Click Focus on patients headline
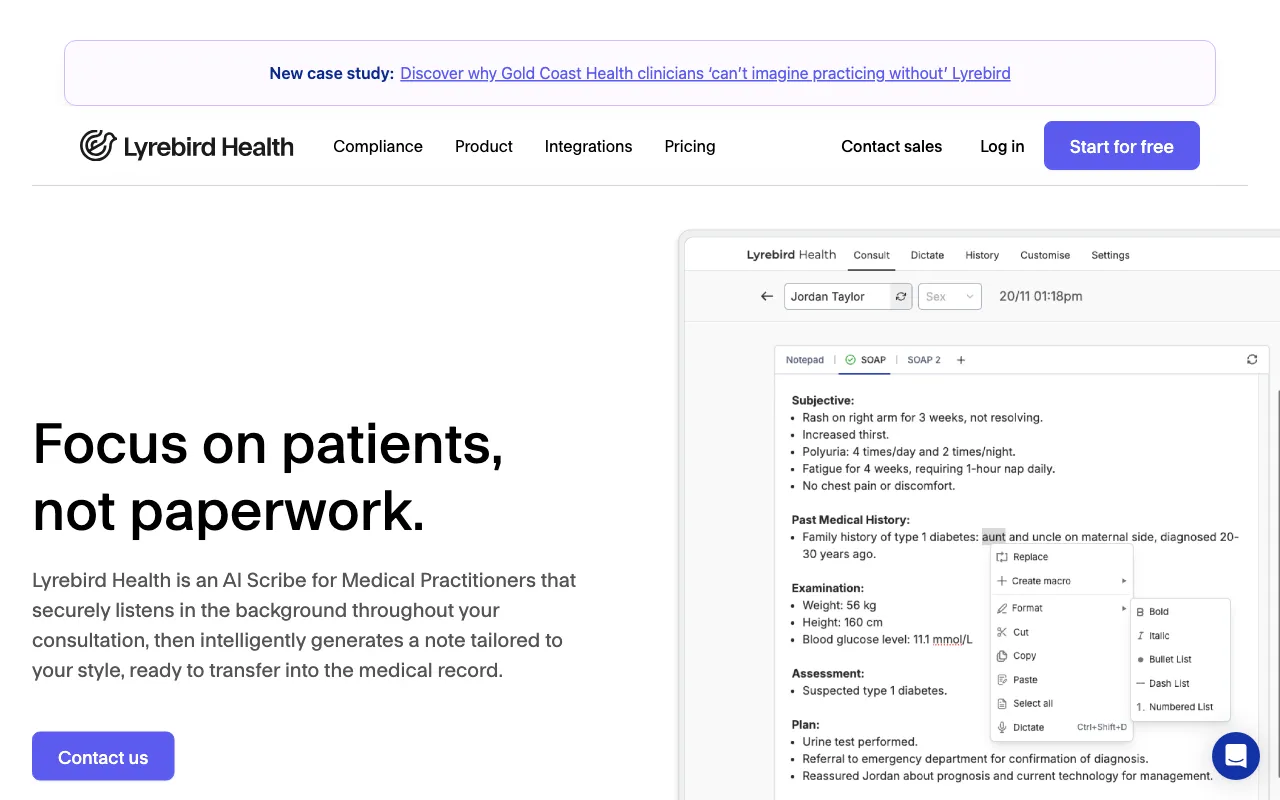The image size is (1280, 800). [x=268, y=477]
